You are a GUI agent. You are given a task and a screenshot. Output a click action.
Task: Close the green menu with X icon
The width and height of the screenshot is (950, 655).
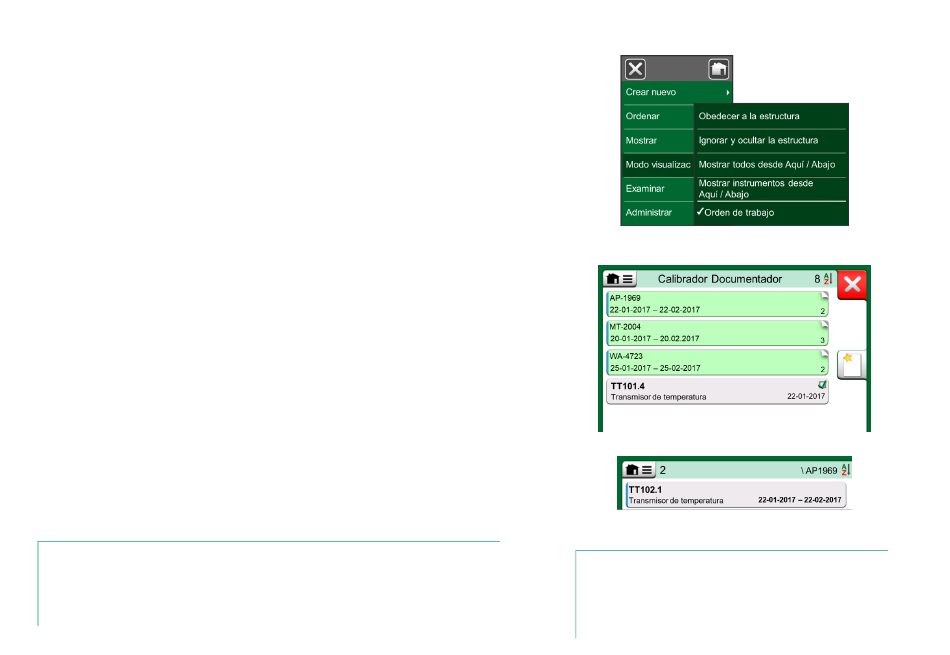(x=635, y=69)
